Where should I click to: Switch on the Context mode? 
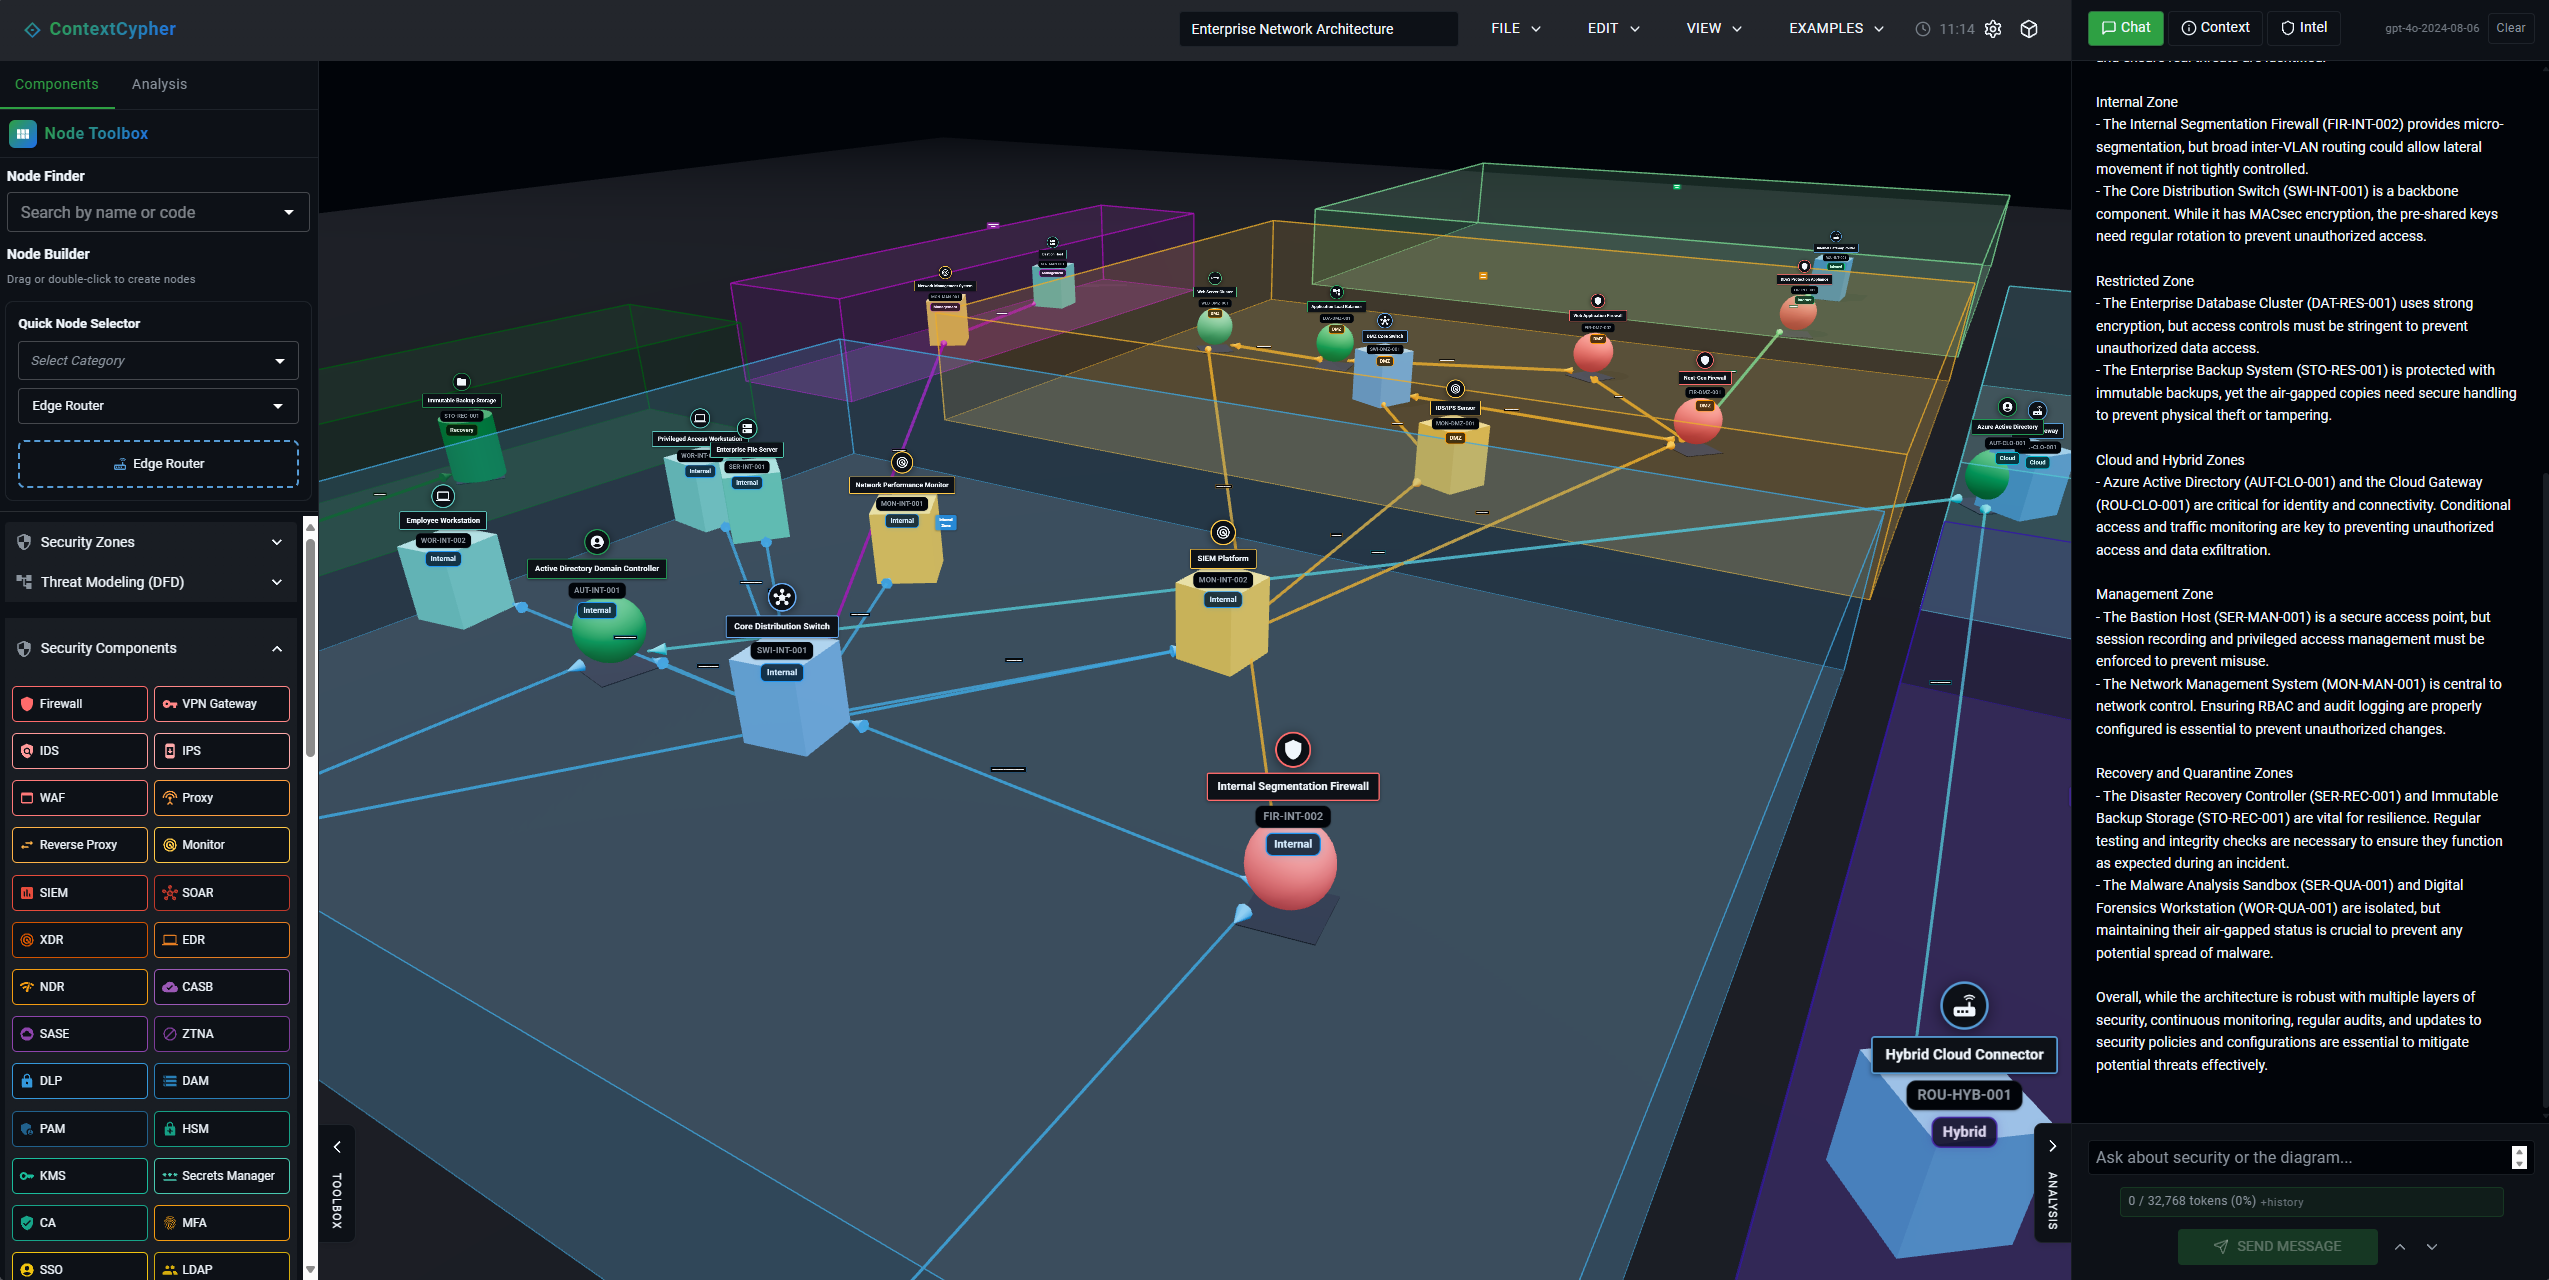2215,27
